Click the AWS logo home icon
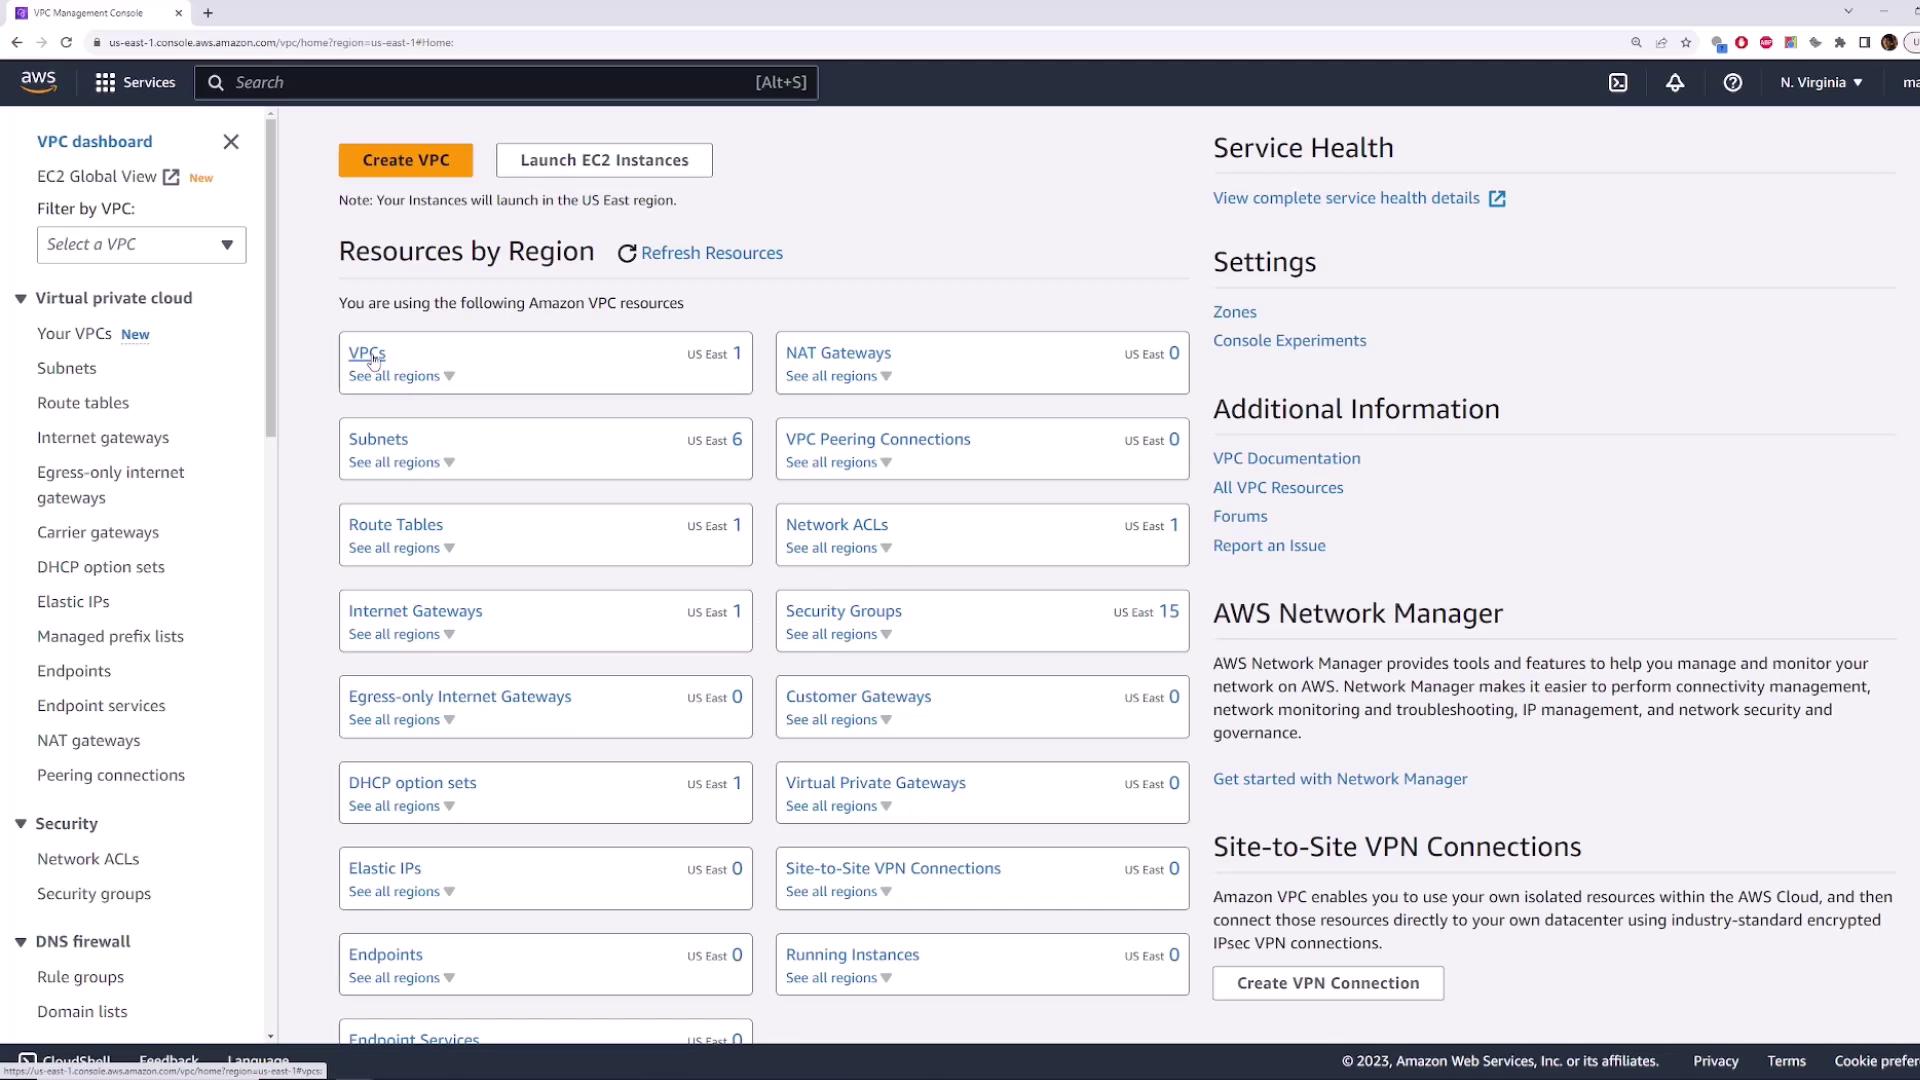The width and height of the screenshot is (1920, 1080). tap(38, 82)
